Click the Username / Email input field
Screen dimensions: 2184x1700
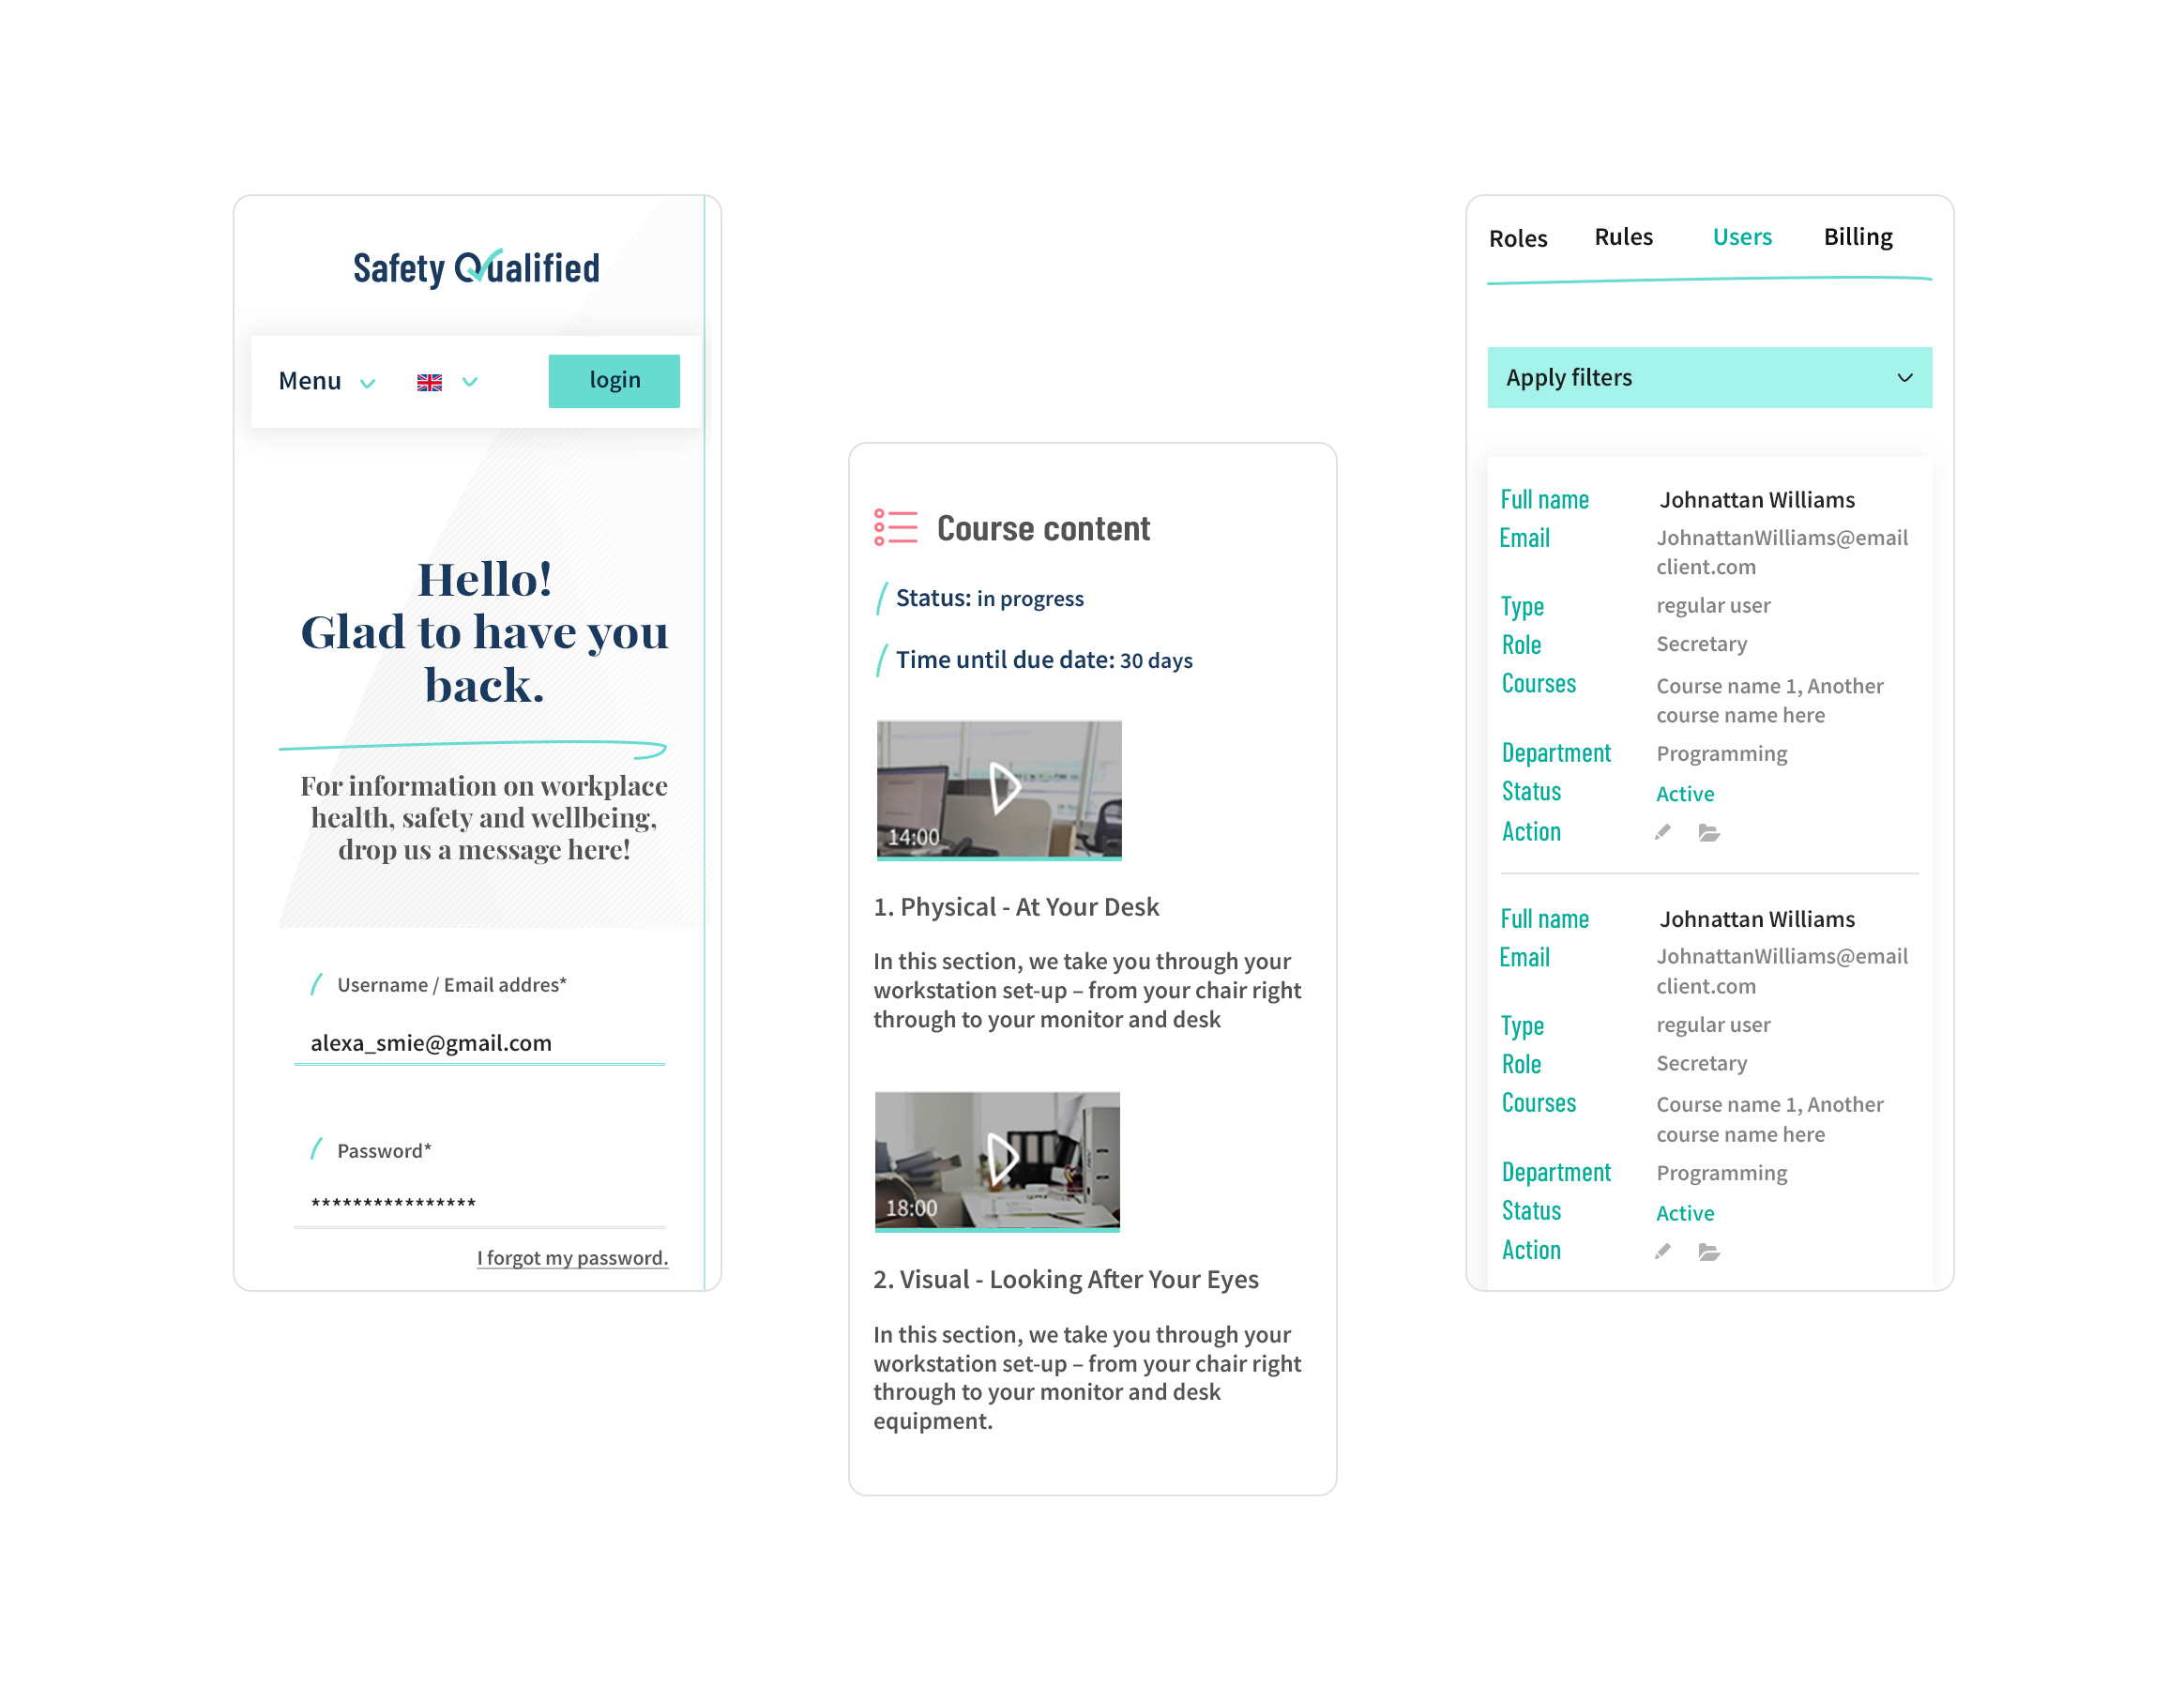point(479,1043)
